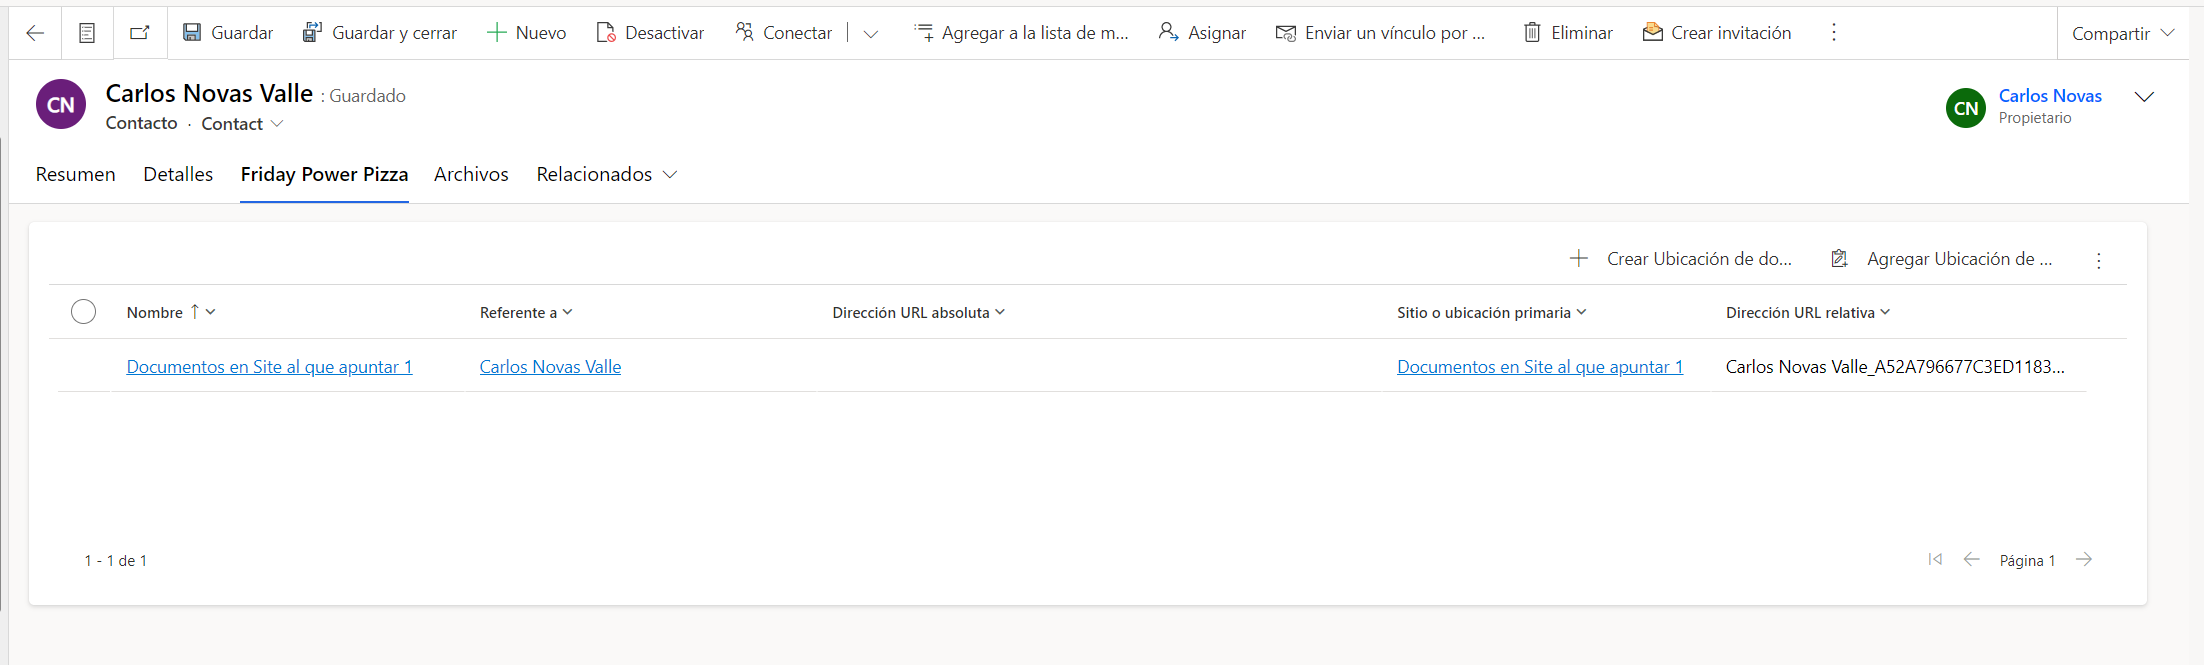Click Eliminar to delete the contact
The image size is (2204, 665).
point(1567,33)
